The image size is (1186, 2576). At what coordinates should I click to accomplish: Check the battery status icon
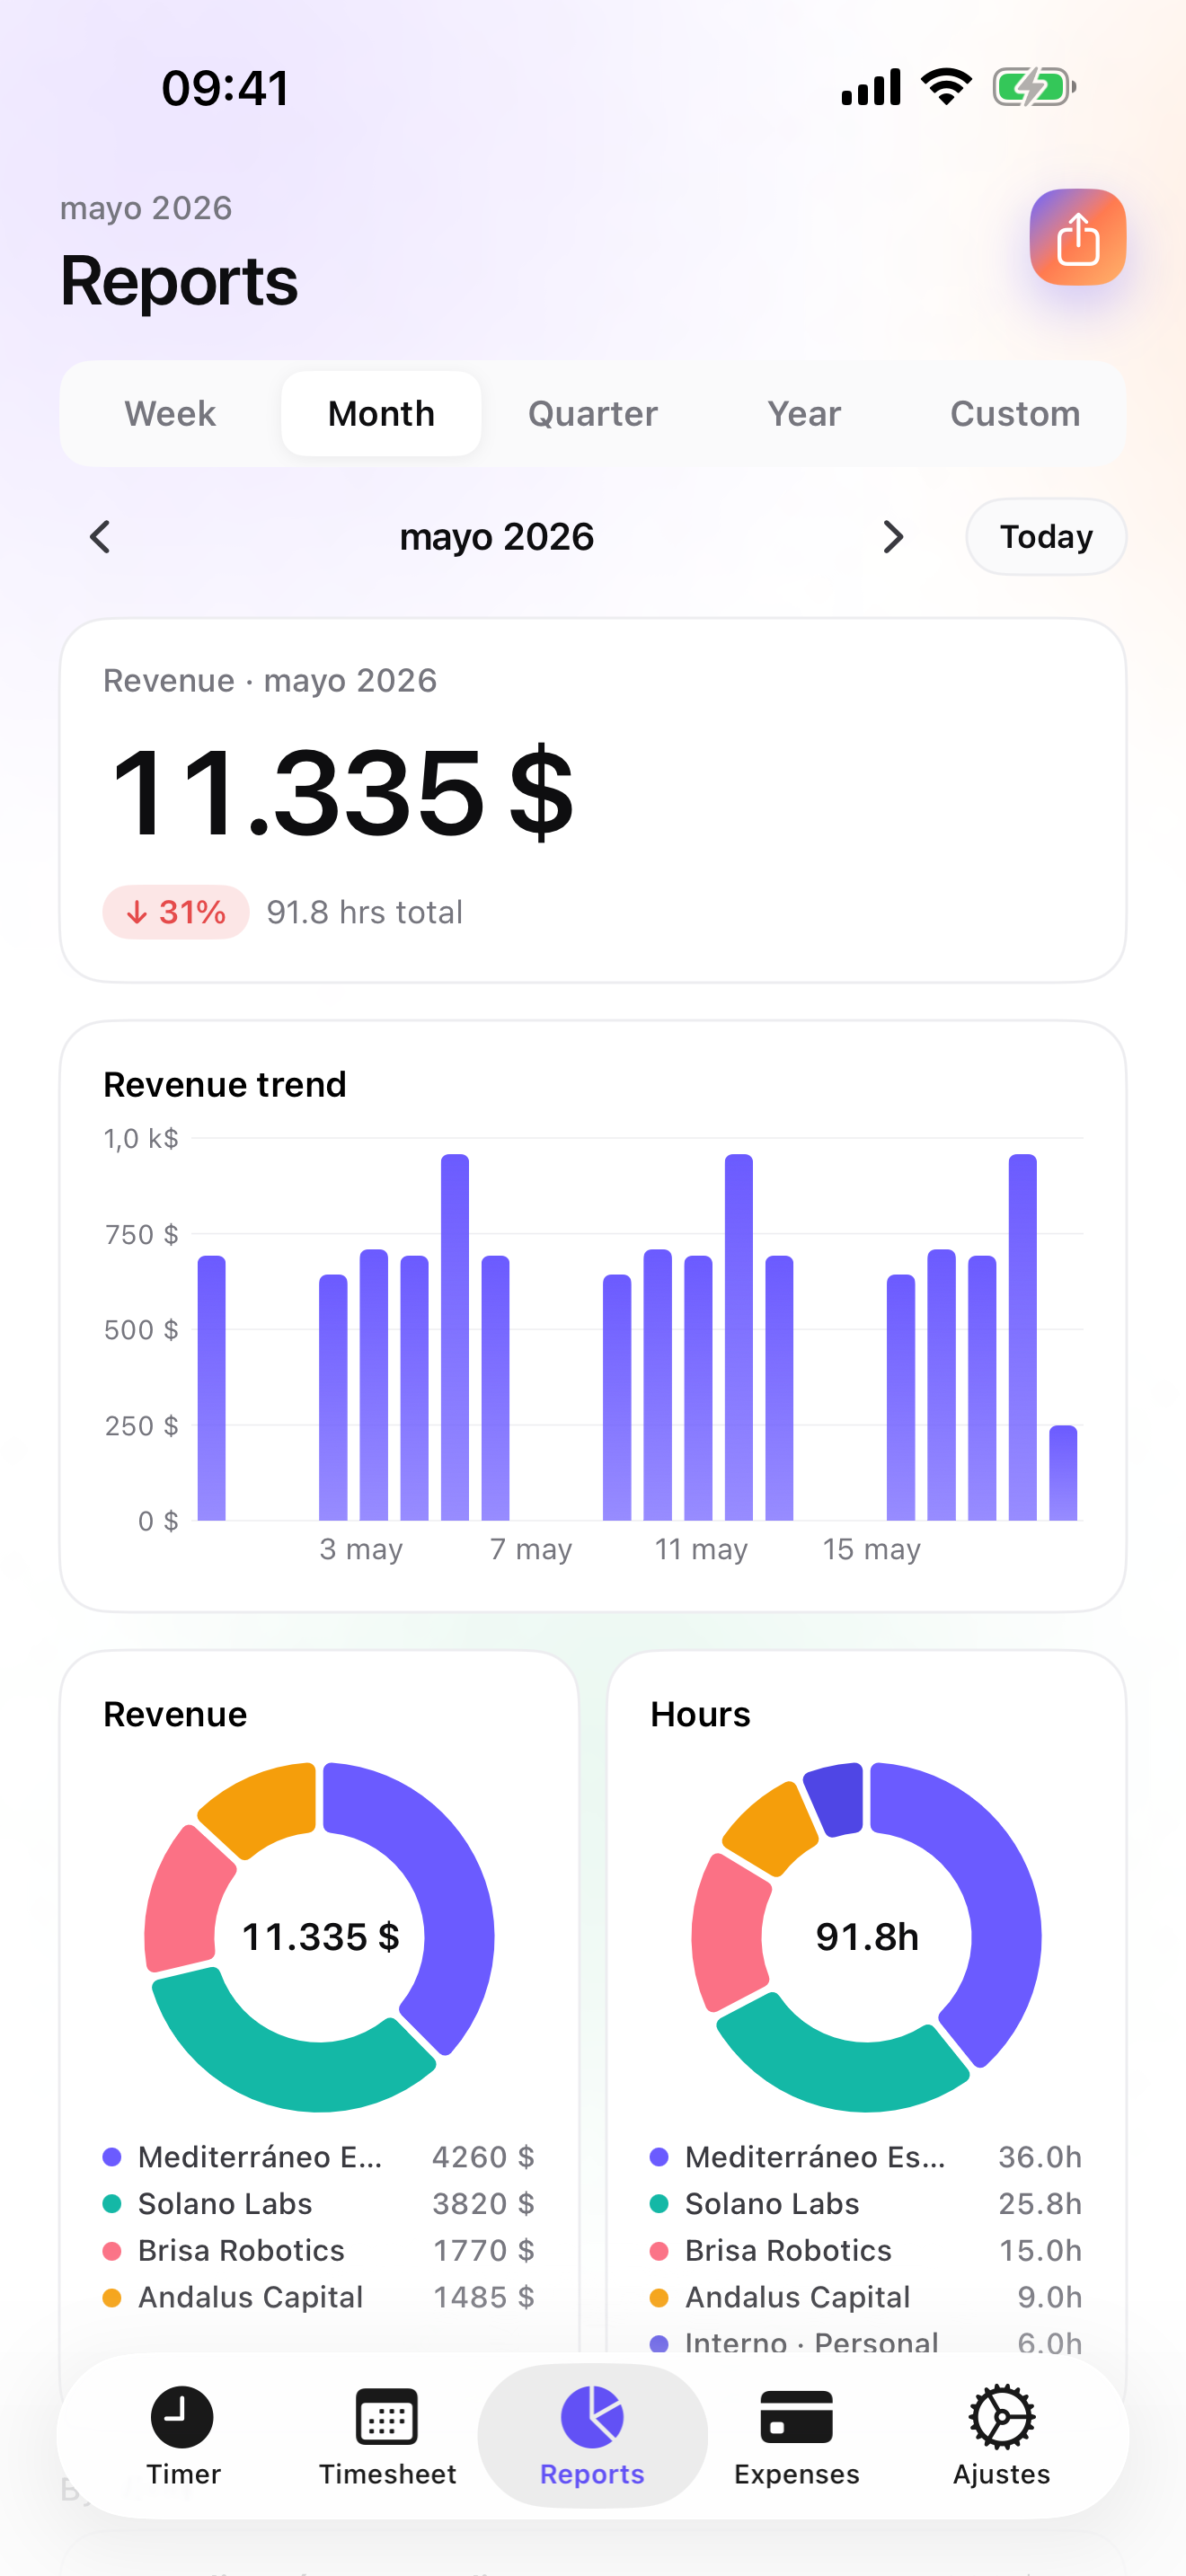[x=1034, y=87]
